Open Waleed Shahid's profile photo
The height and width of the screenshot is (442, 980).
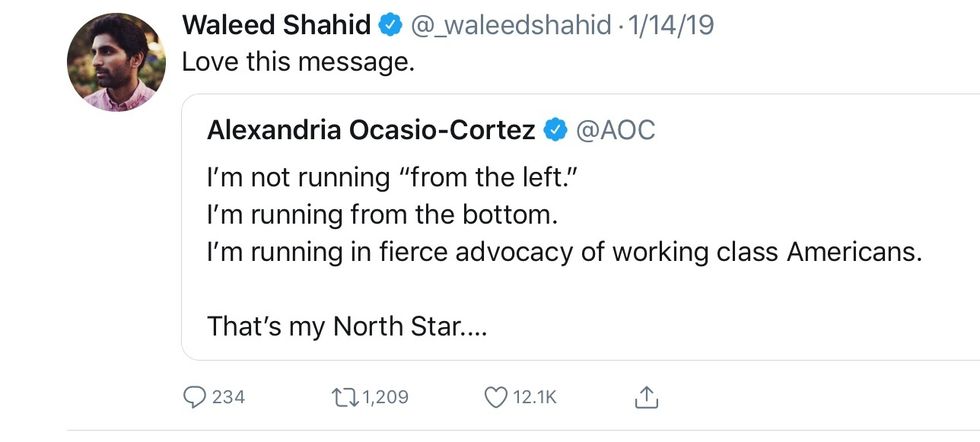110,63
